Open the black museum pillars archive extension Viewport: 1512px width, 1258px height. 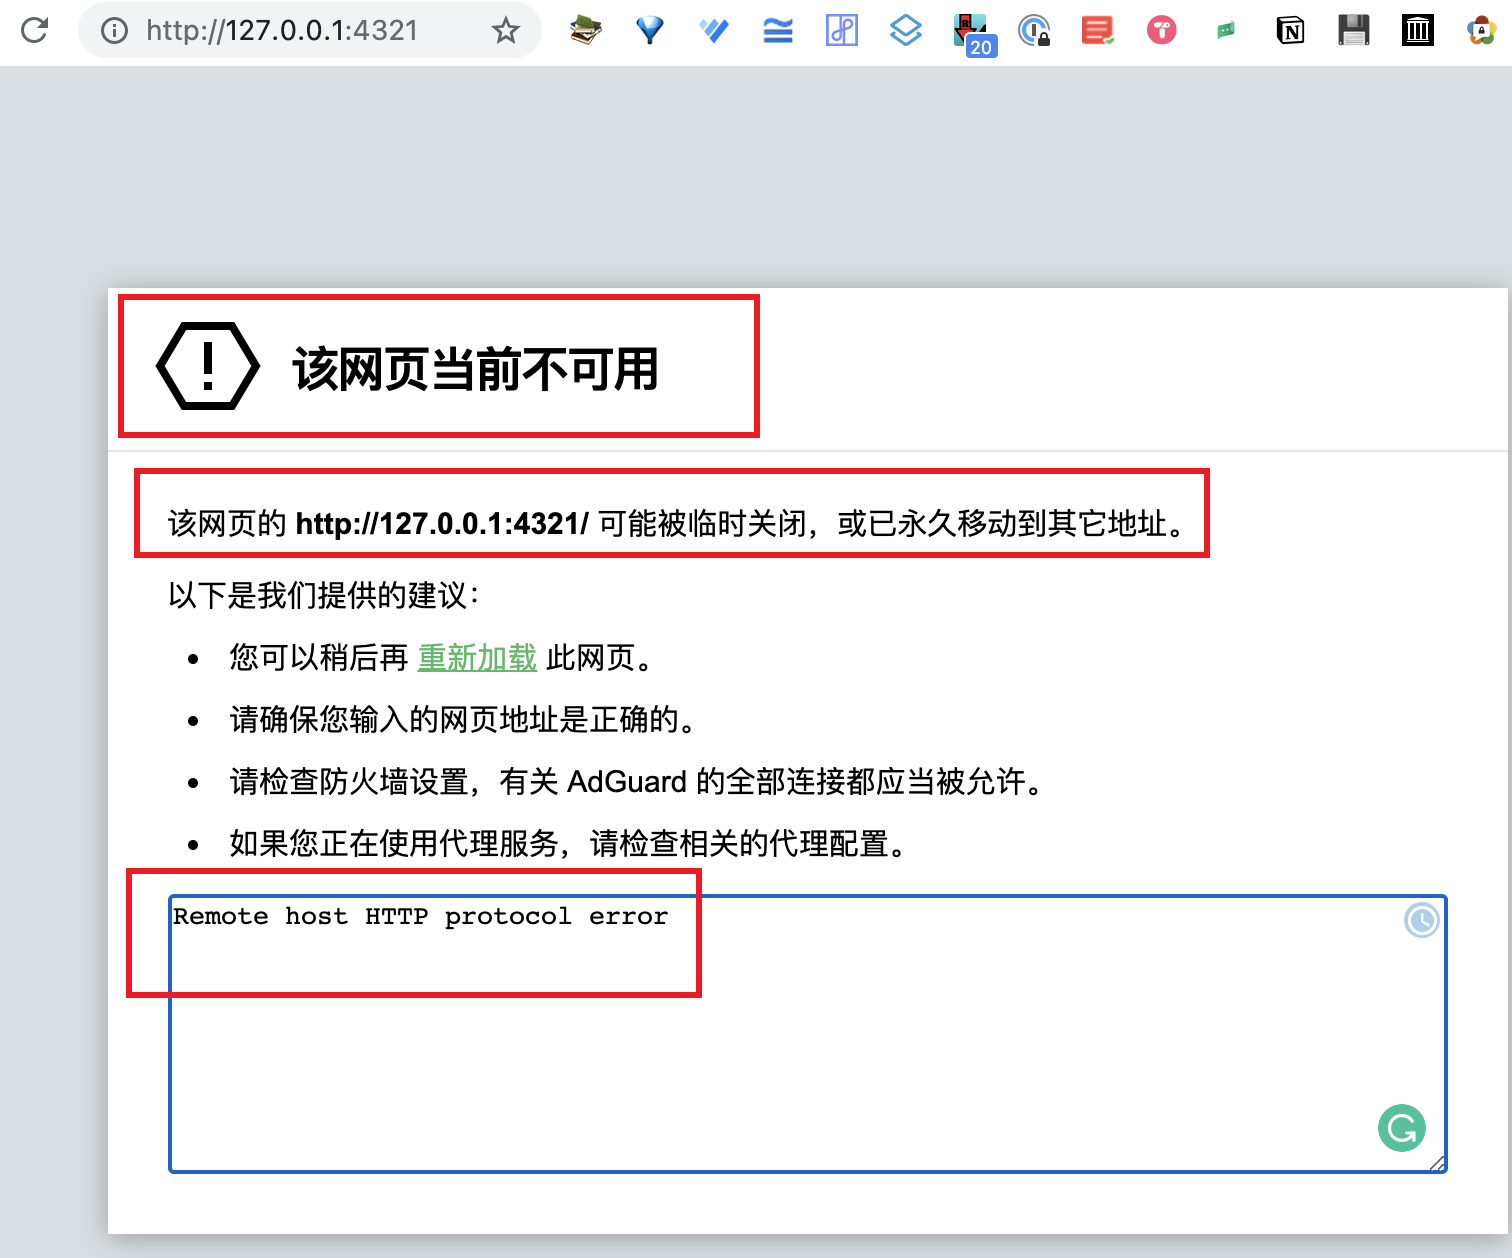1418,31
